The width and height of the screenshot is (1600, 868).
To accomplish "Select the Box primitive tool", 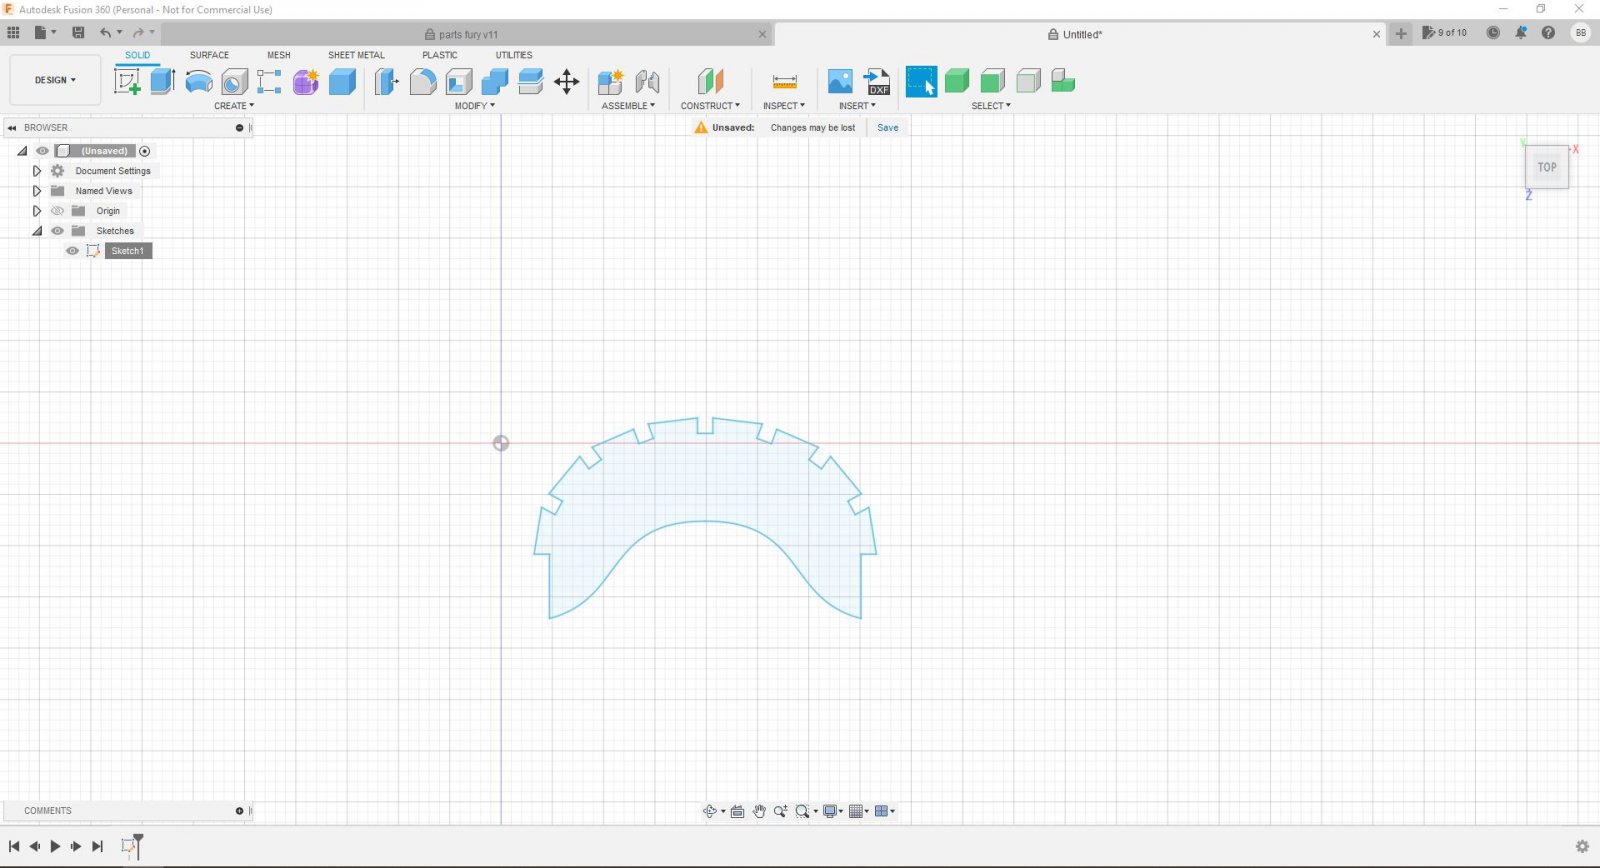I will pos(342,81).
